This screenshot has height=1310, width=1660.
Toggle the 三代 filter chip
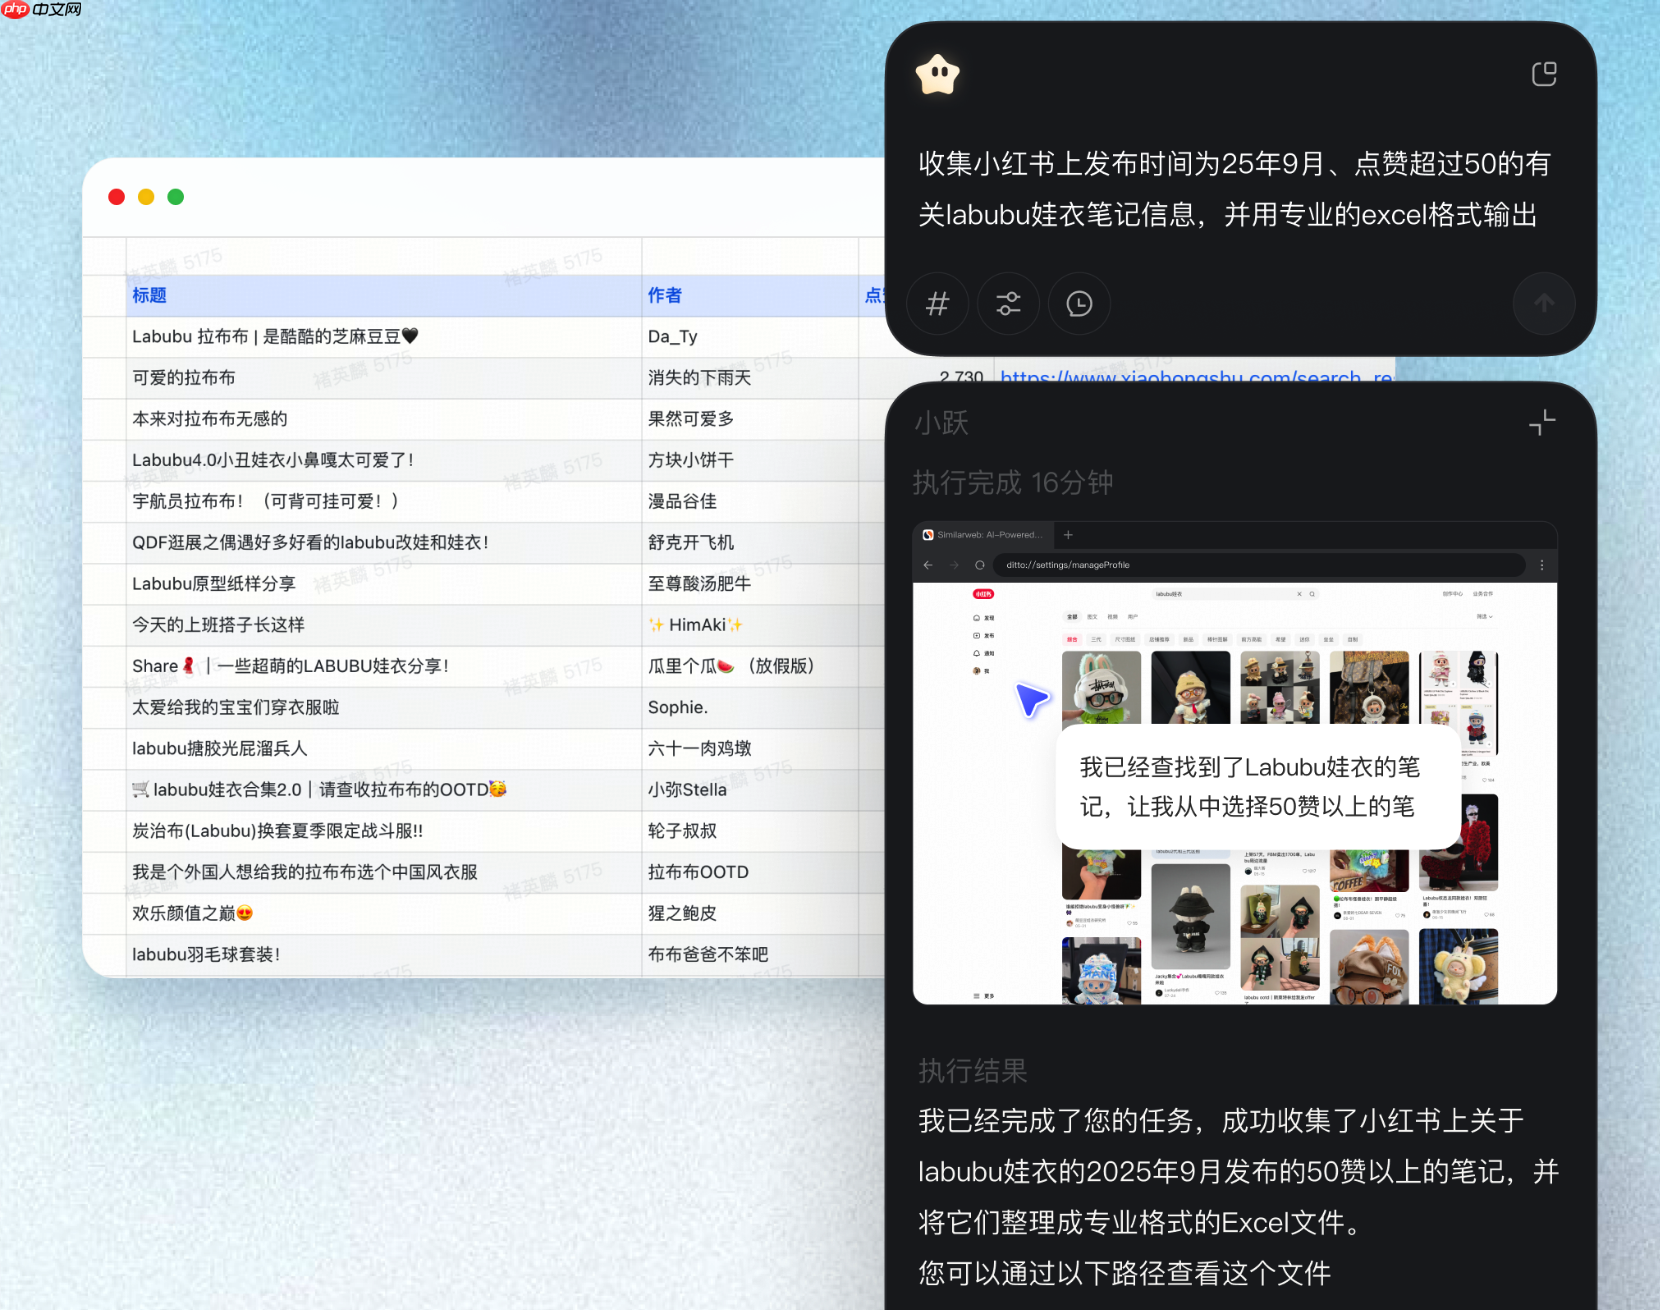tap(1096, 640)
